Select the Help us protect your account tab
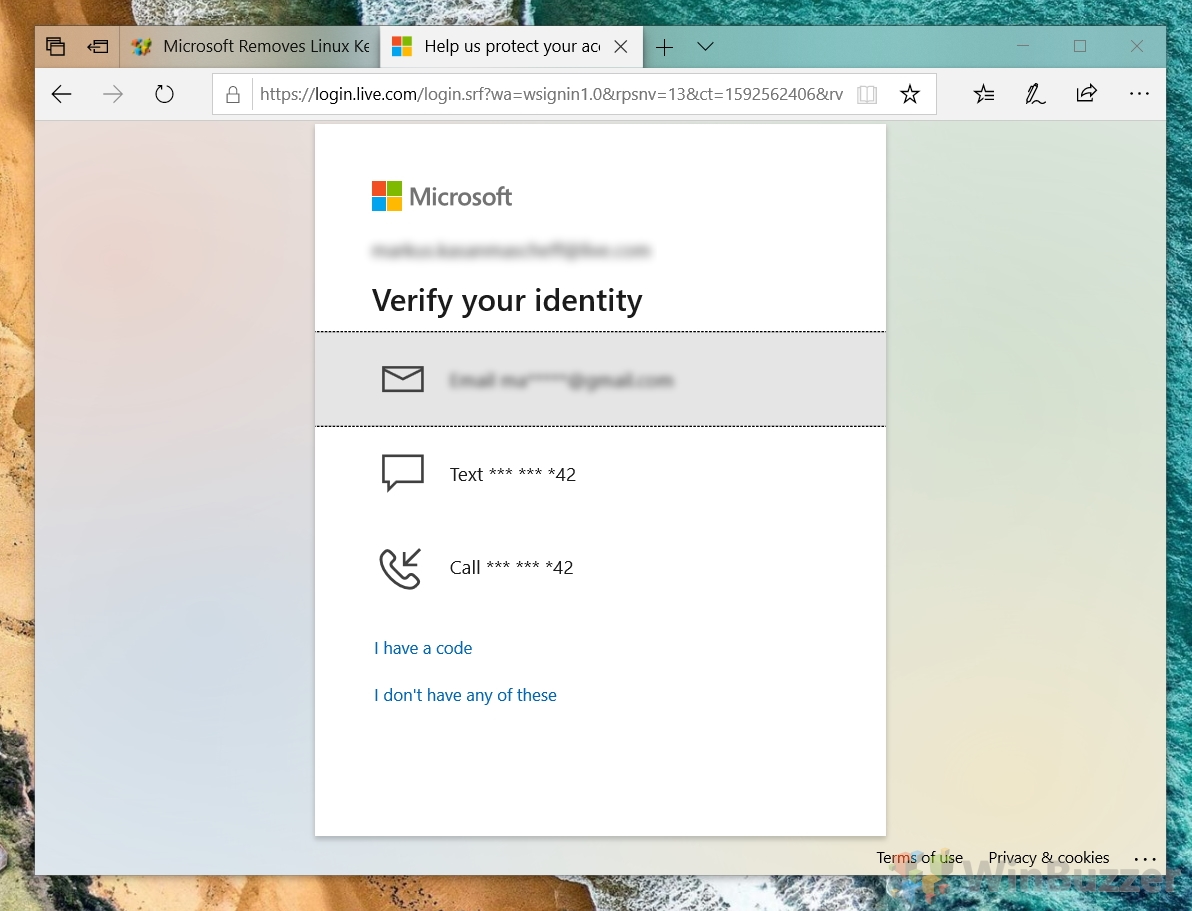1192x911 pixels. pyautogui.click(x=500, y=46)
